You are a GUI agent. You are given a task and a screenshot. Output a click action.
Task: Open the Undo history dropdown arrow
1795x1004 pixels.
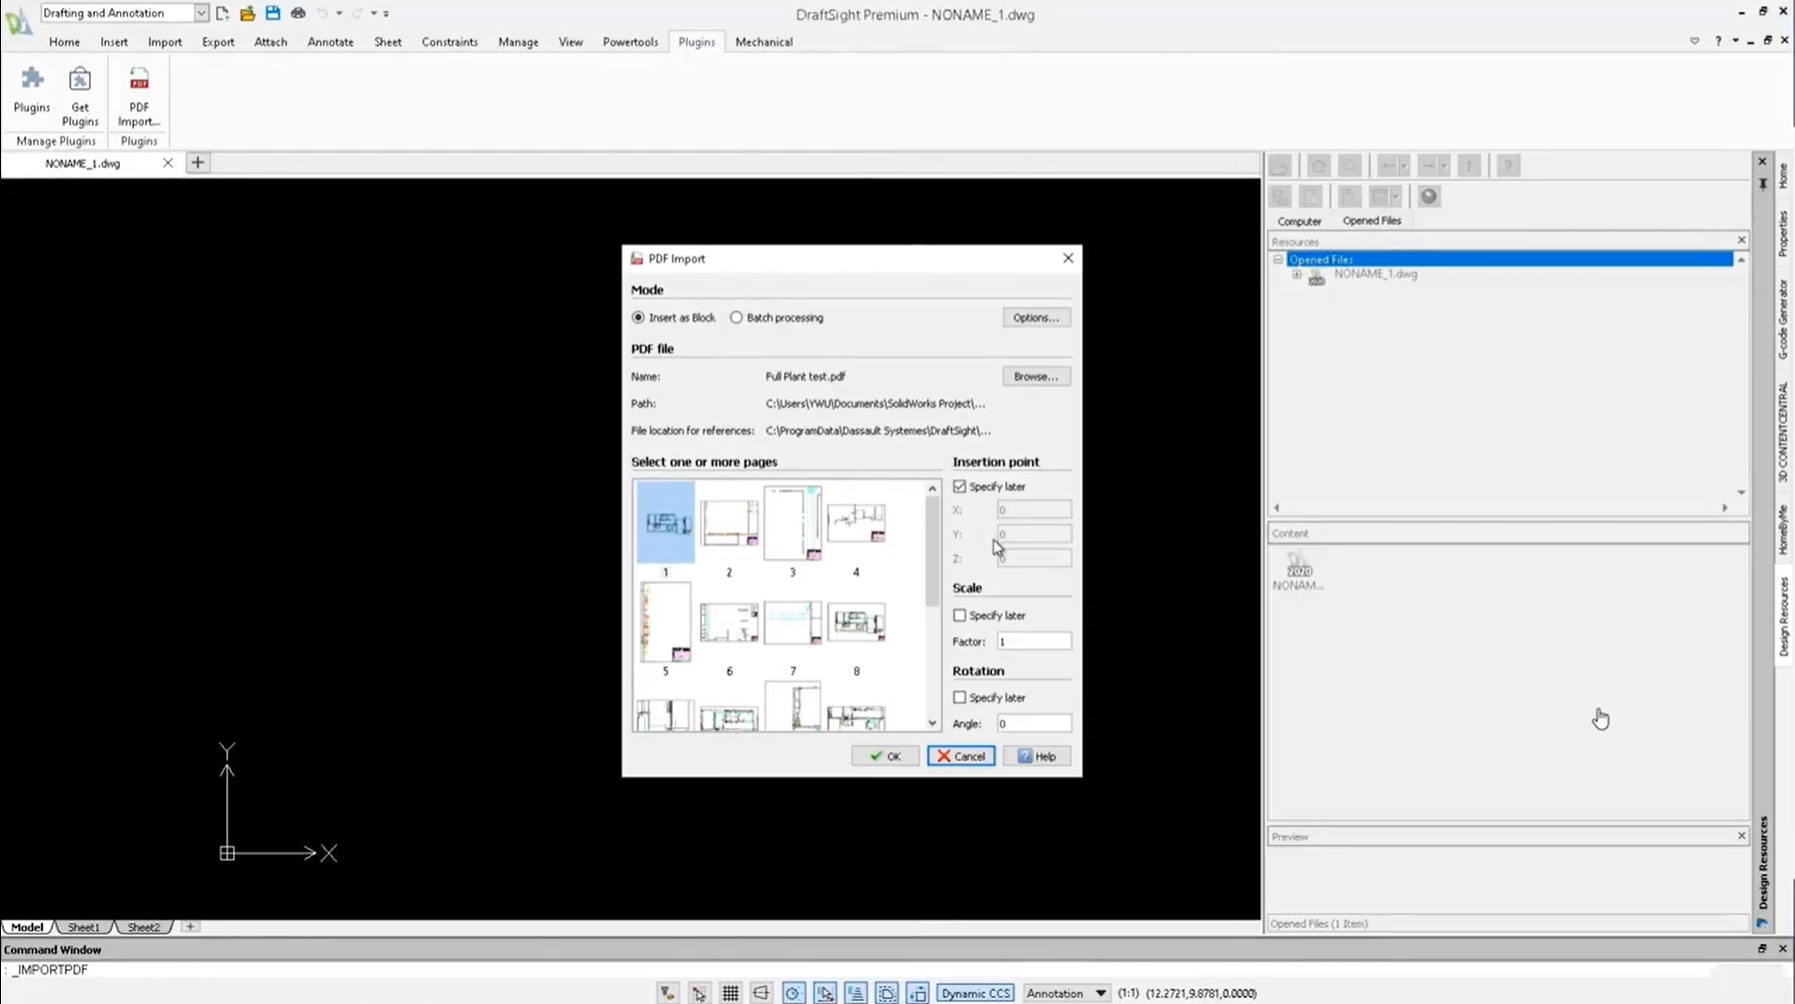tap(339, 13)
